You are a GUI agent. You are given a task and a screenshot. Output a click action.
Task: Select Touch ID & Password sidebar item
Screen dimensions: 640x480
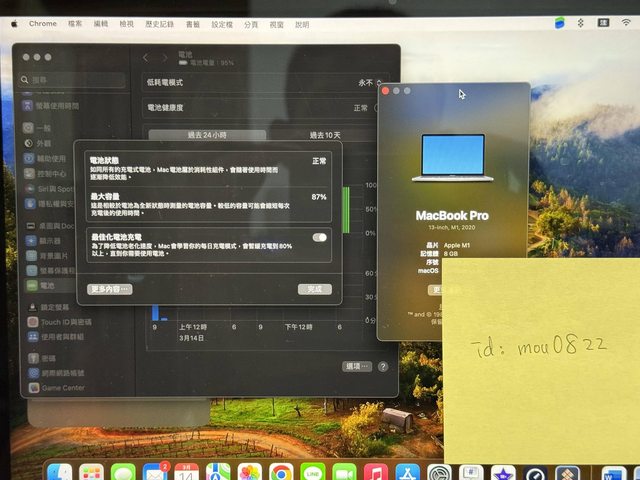(59, 322)
